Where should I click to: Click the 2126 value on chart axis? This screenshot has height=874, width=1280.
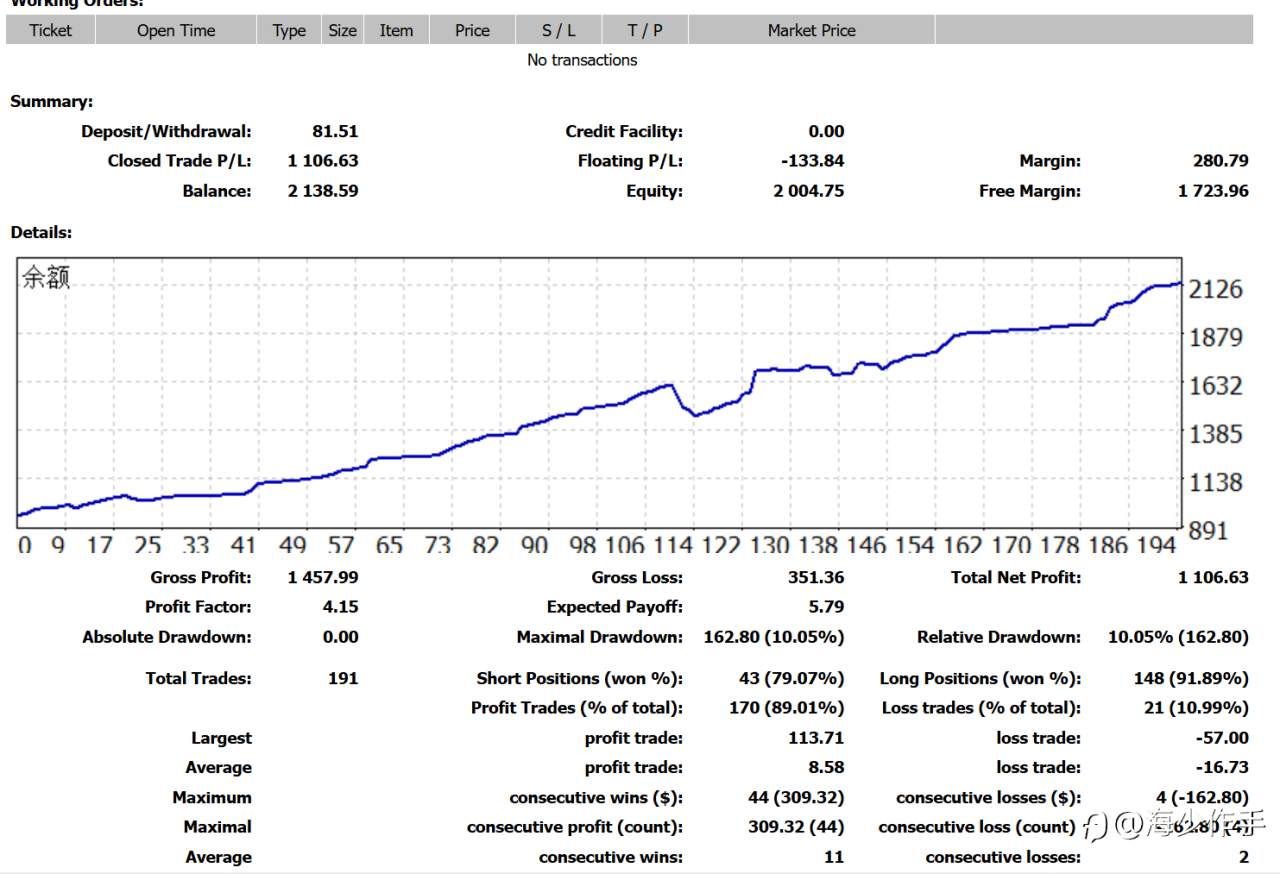pos(1215,289)
